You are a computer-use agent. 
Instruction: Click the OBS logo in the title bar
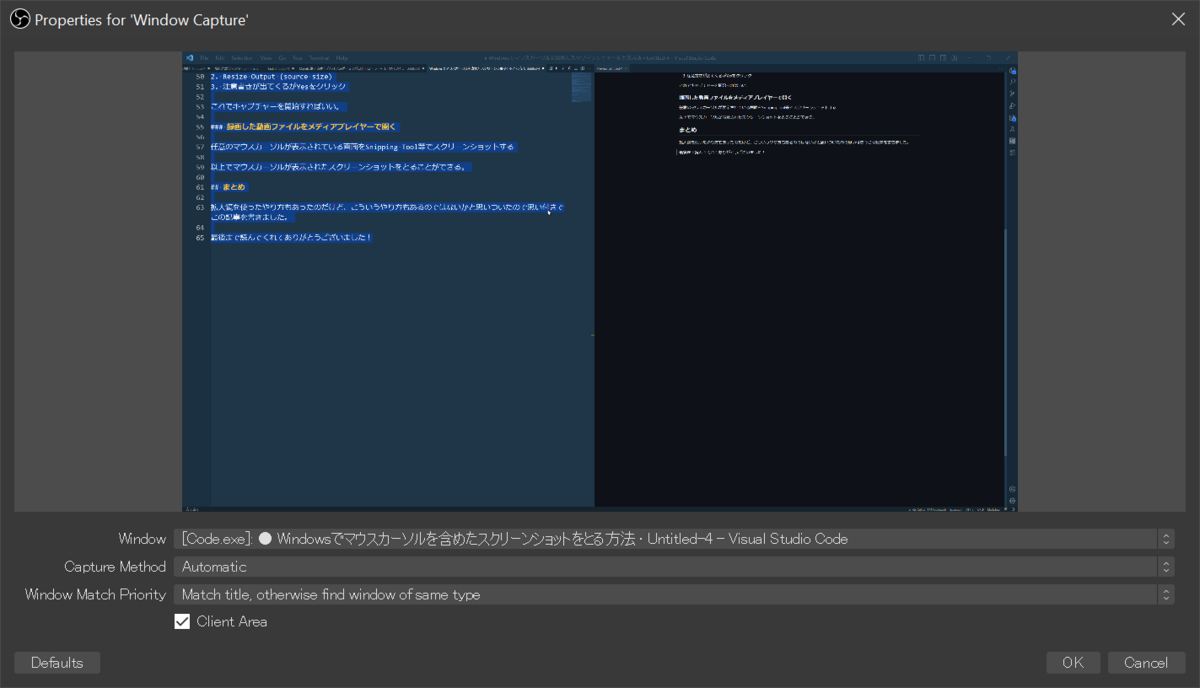(x=20, y=19)
